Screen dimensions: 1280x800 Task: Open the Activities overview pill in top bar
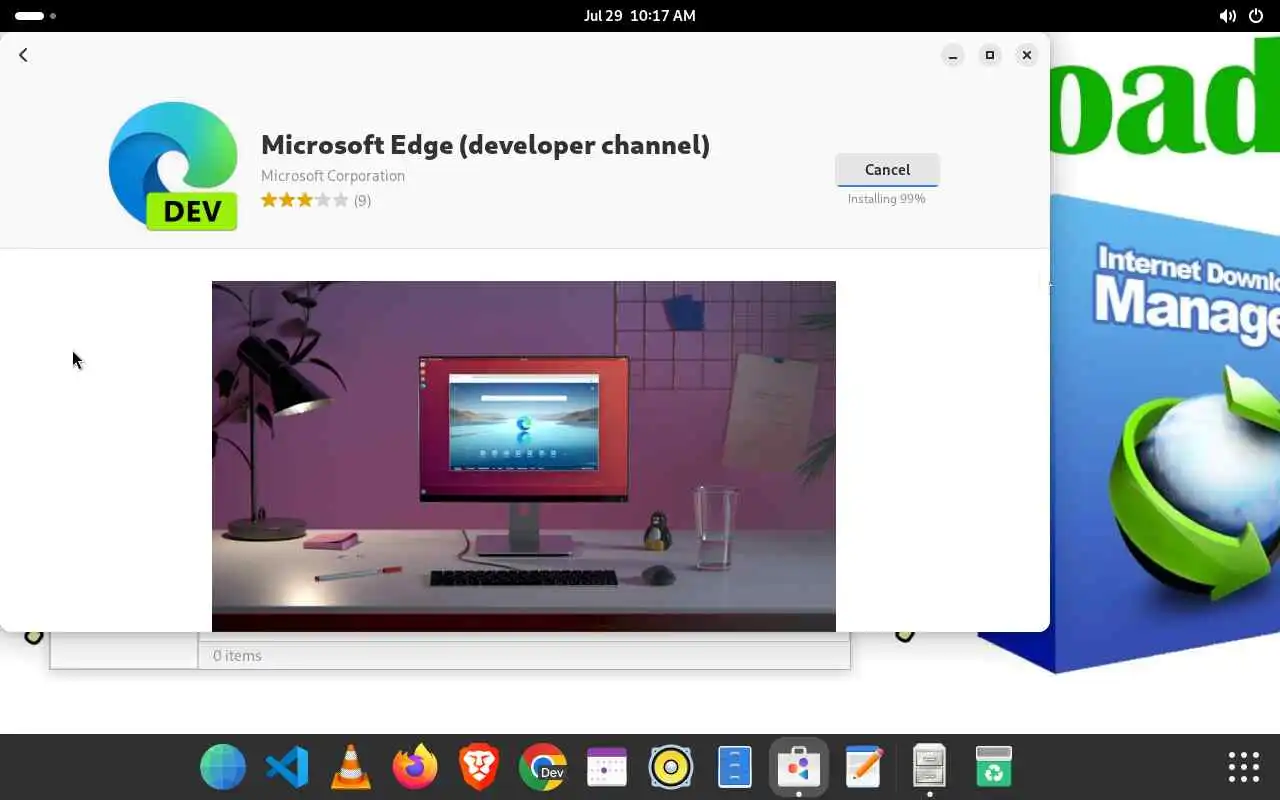pyautogui.click(x=35, y=16)
